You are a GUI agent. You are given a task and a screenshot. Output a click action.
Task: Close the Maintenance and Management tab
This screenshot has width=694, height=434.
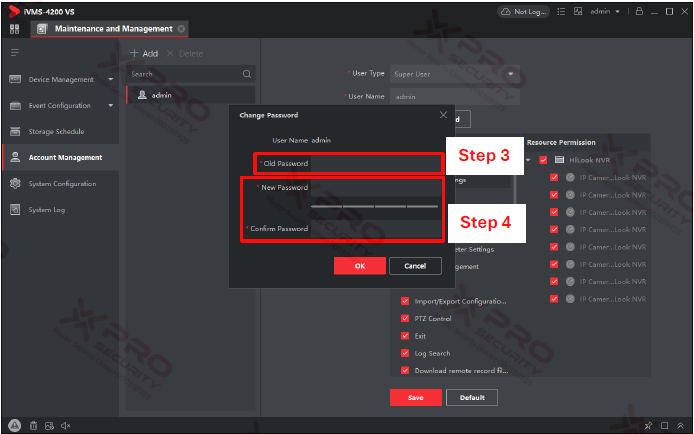(181, 29)
